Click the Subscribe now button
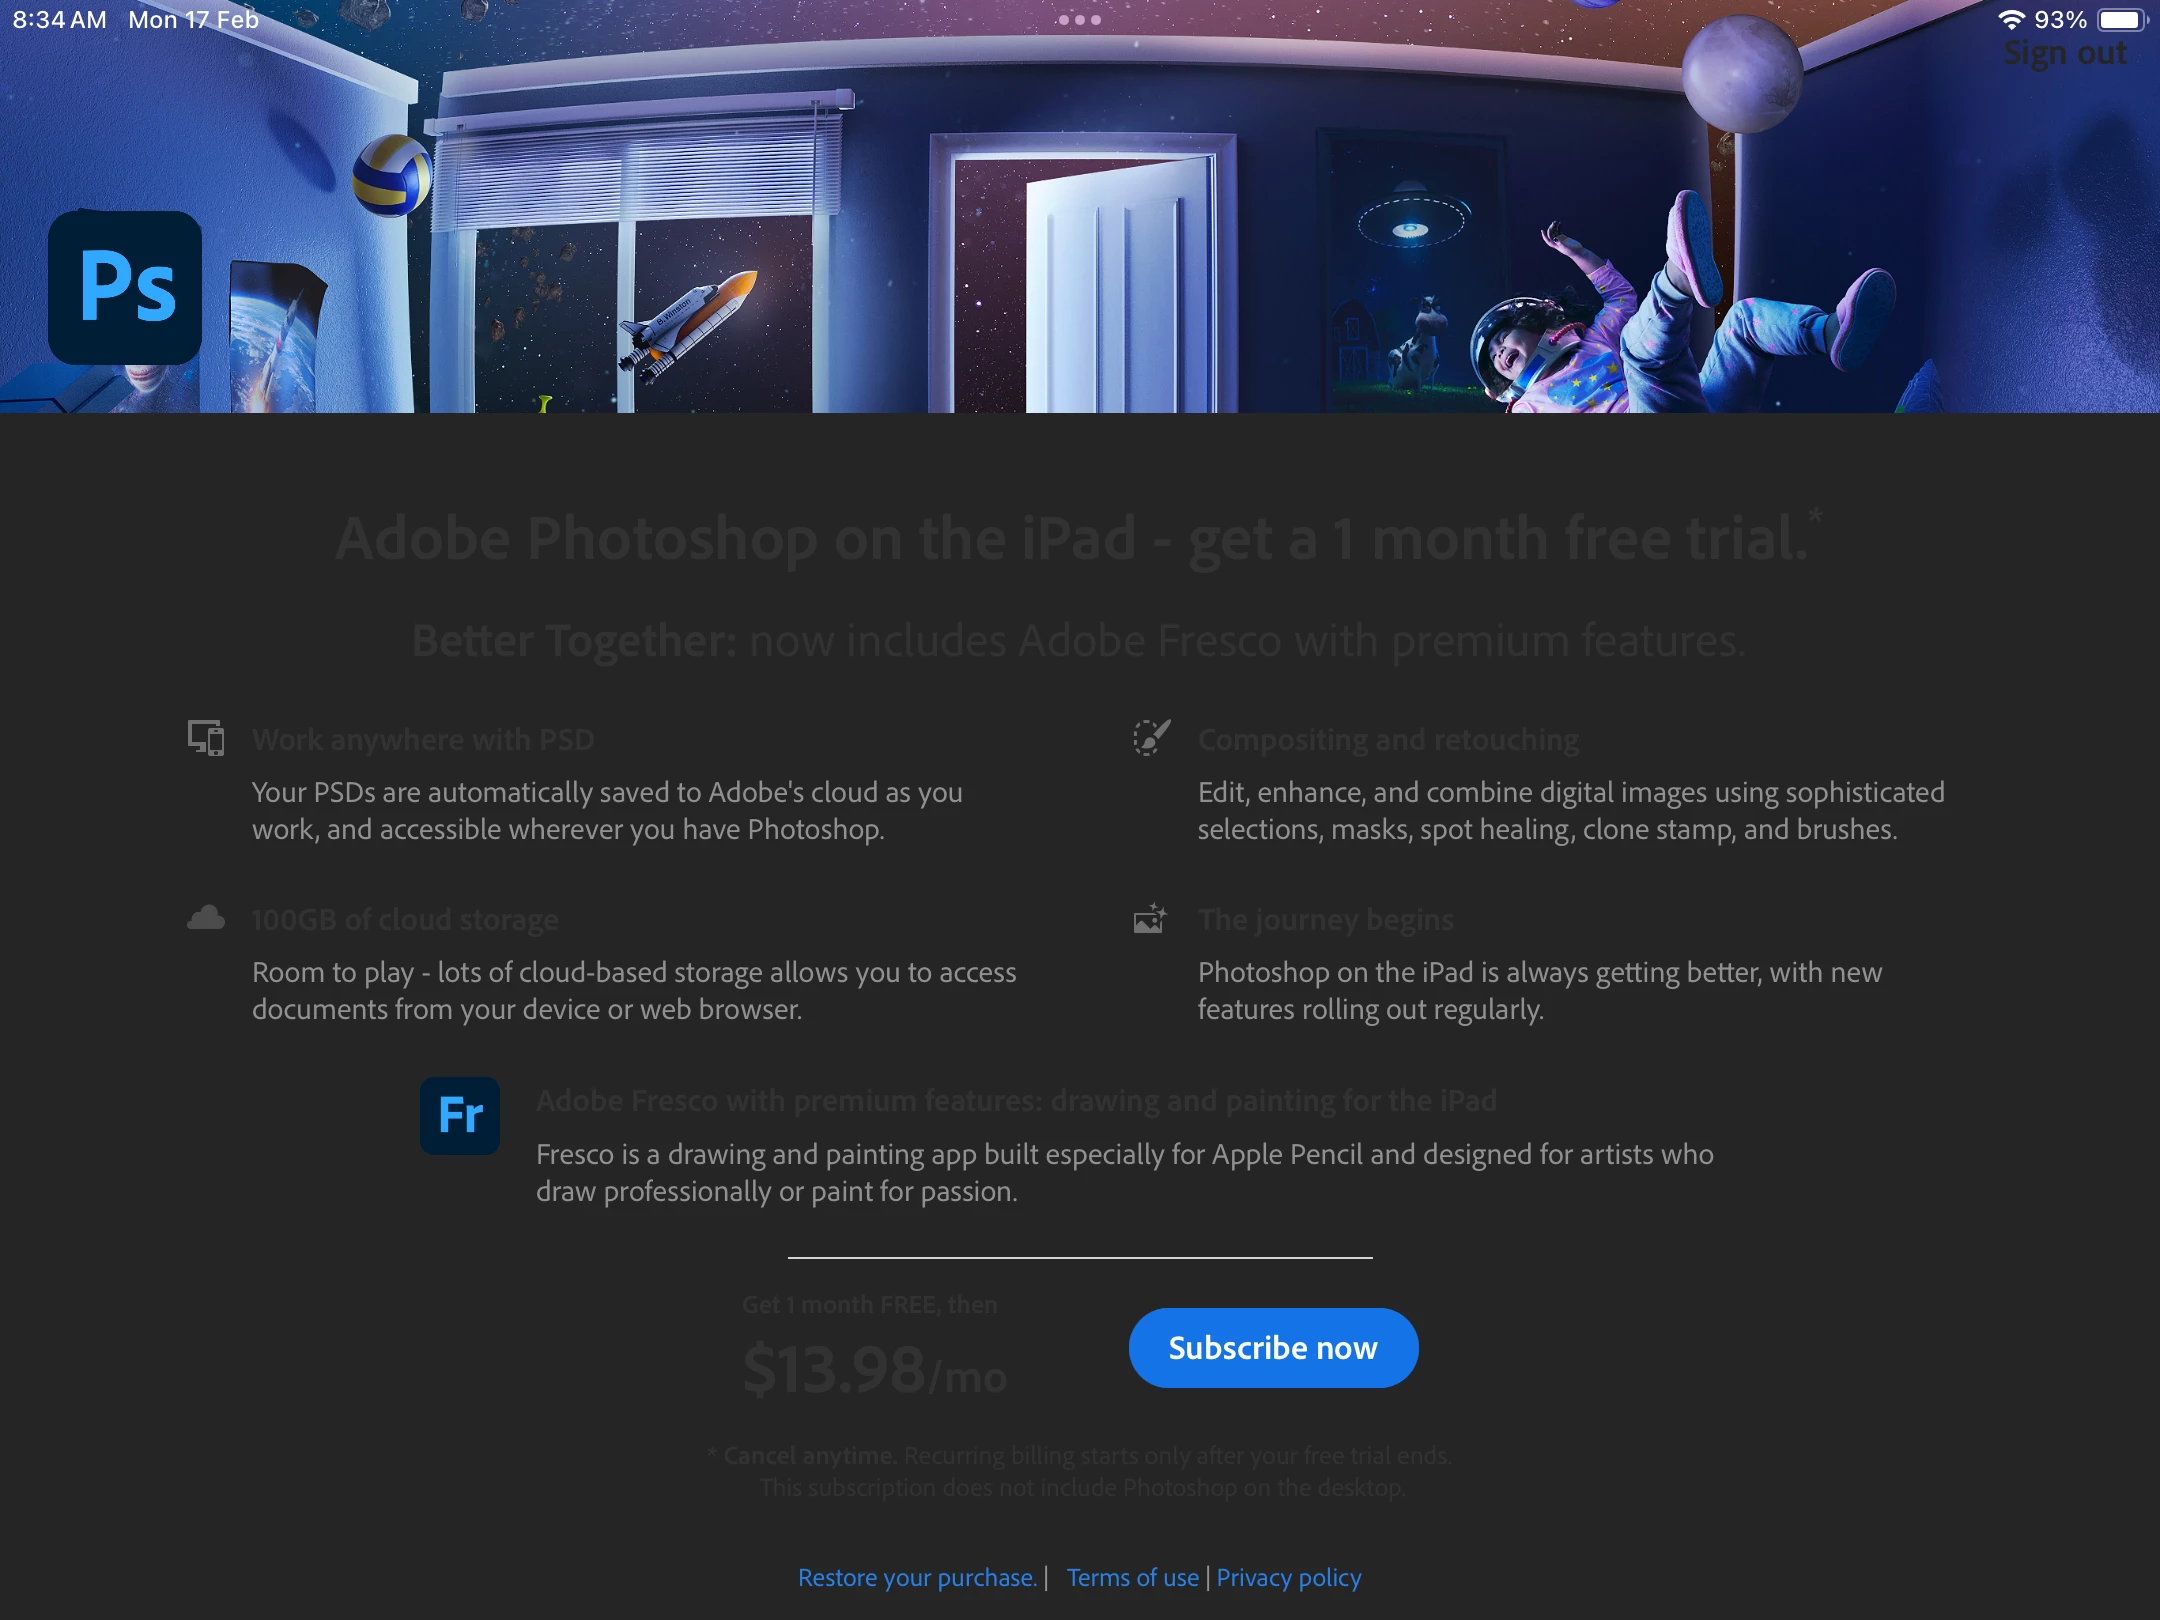Screen dimensions: 2160x1620 (x=1273, y=1348)
